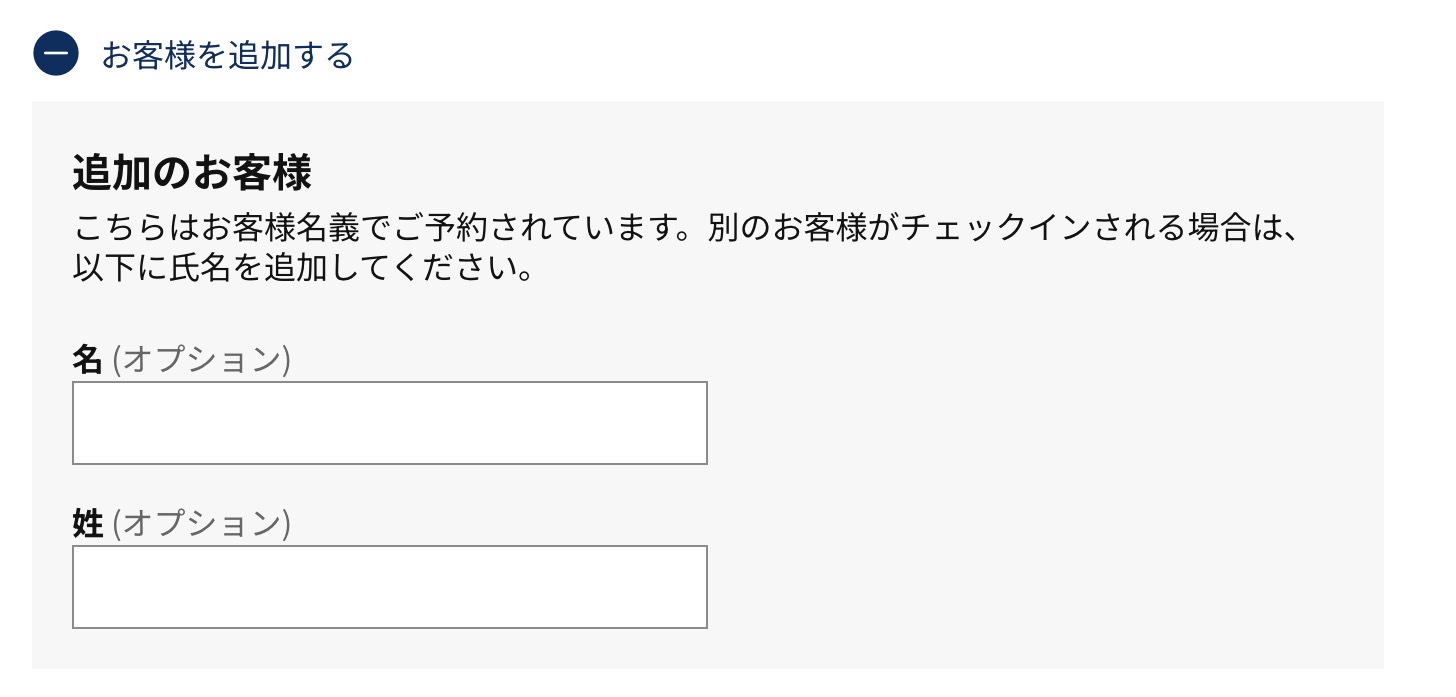Screen dimensions: 1456x697
Task: Open the お客様を追加する header link
Action: pos(226,56)
